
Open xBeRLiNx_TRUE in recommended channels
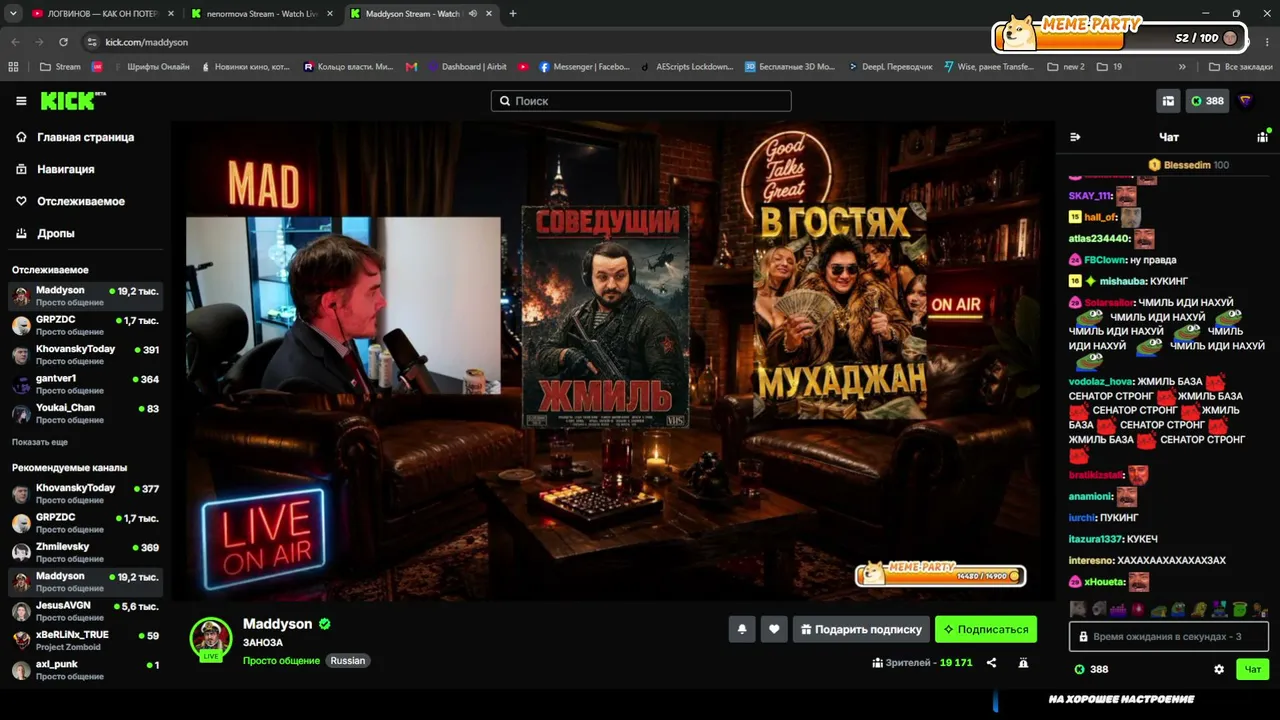tap(85, 640)
